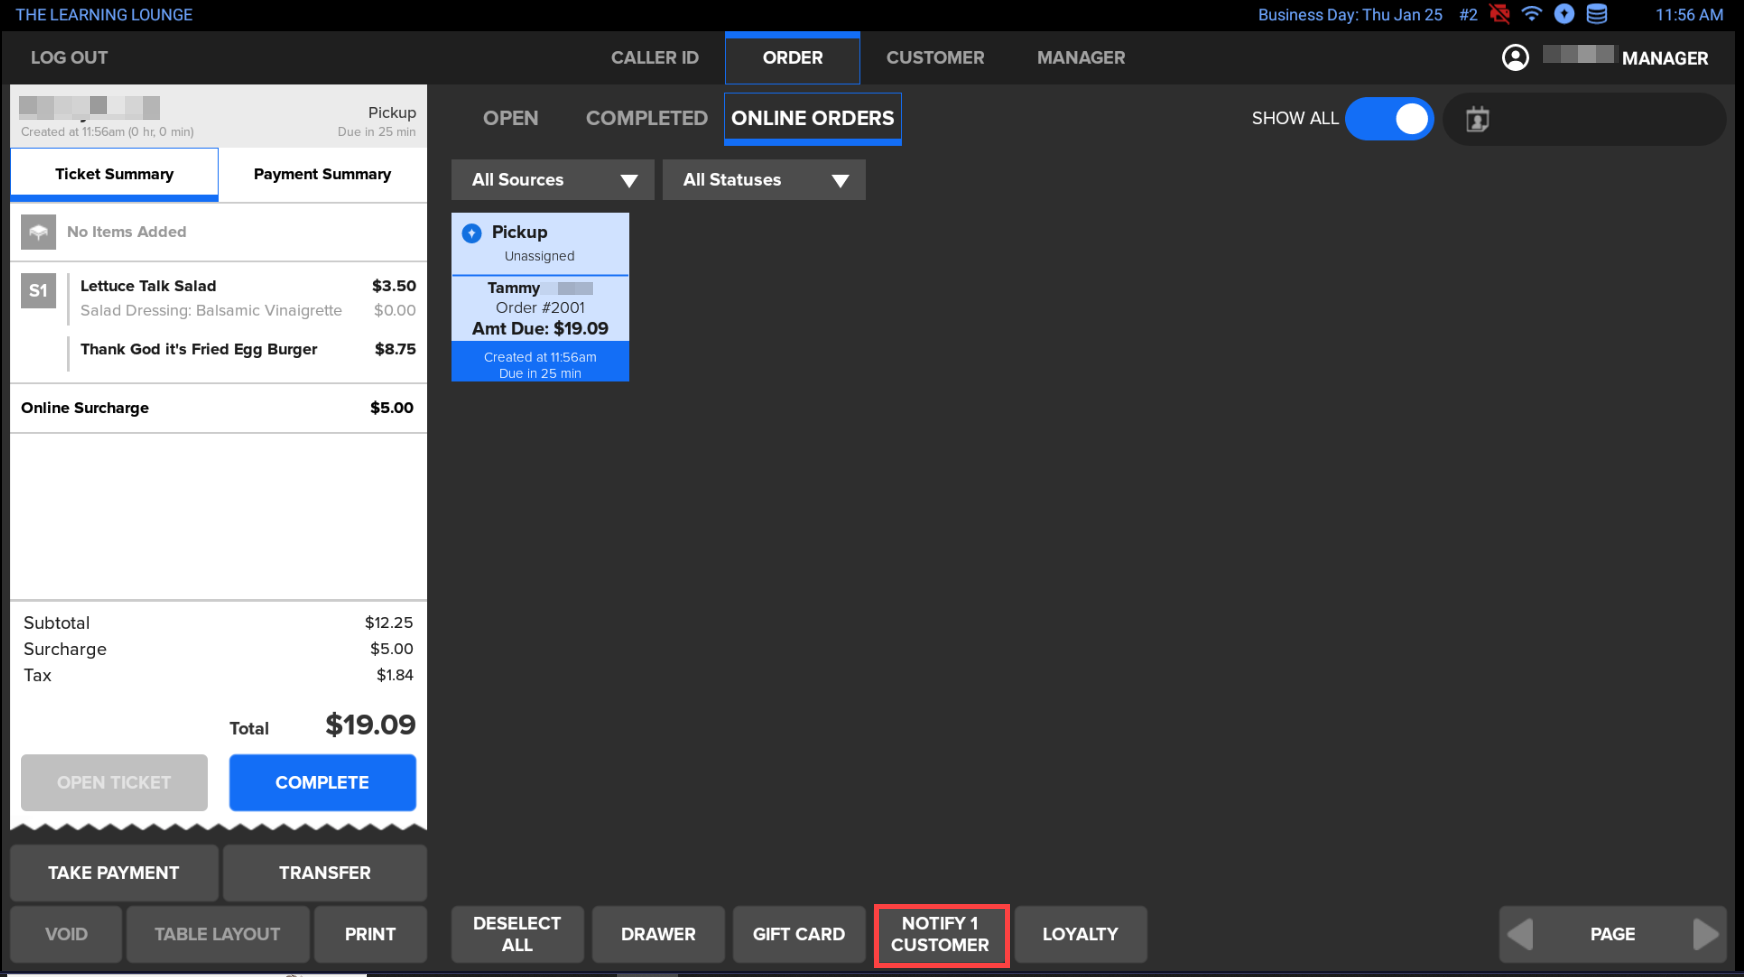Click the Wi-Fi status icon
The width and height of the screenshot is (1744, 977).
click(1531, 14)
